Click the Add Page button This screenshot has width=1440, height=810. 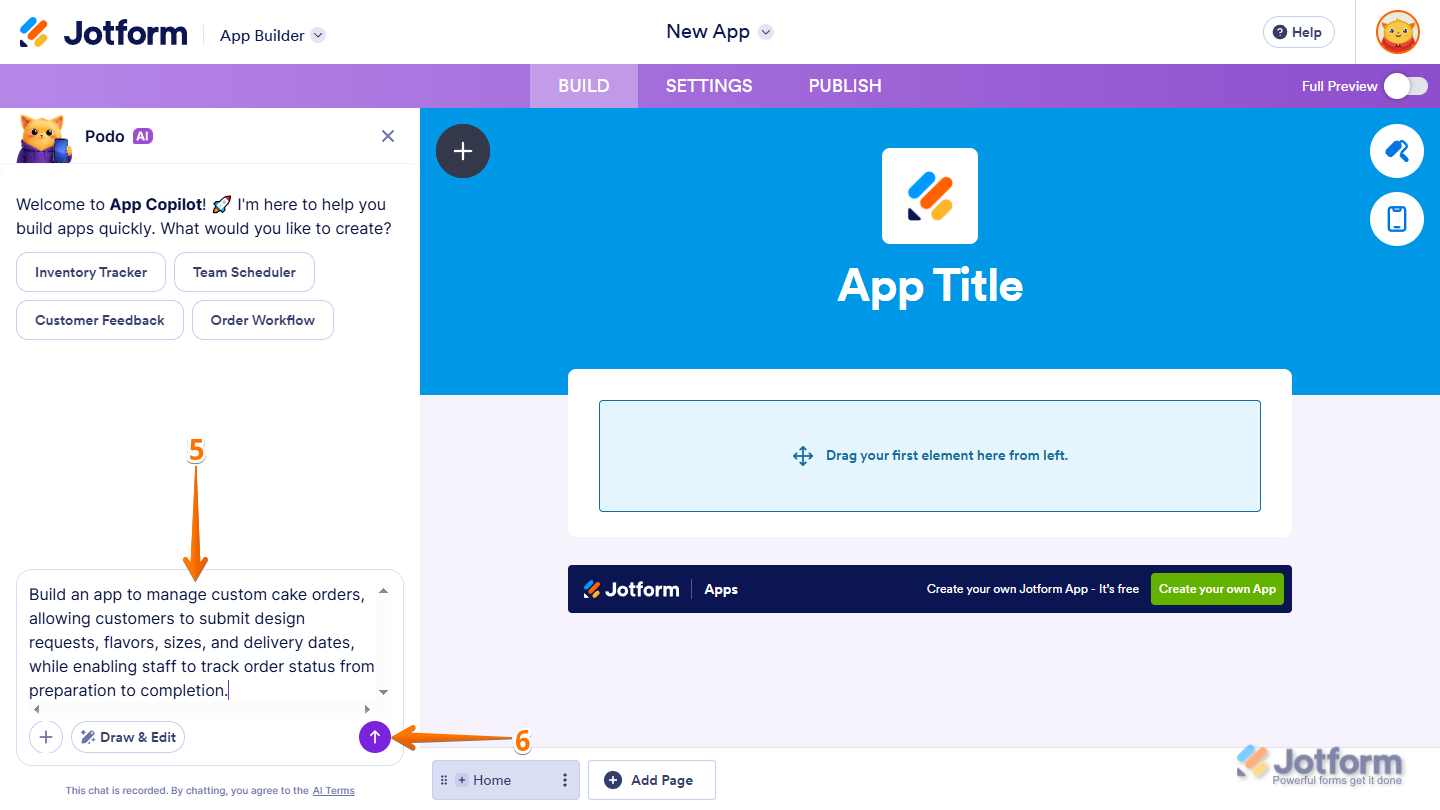point(652,780)
